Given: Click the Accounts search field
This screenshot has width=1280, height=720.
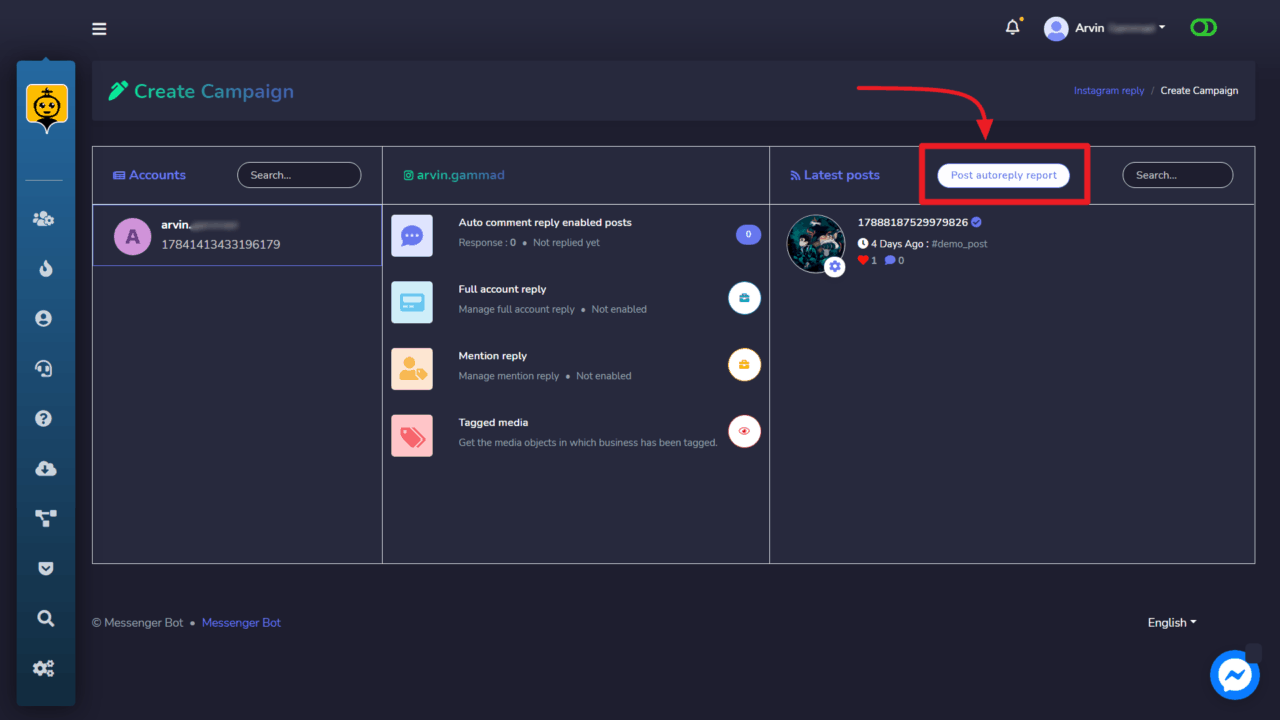Looking at the screenshot, I should 298,175.
